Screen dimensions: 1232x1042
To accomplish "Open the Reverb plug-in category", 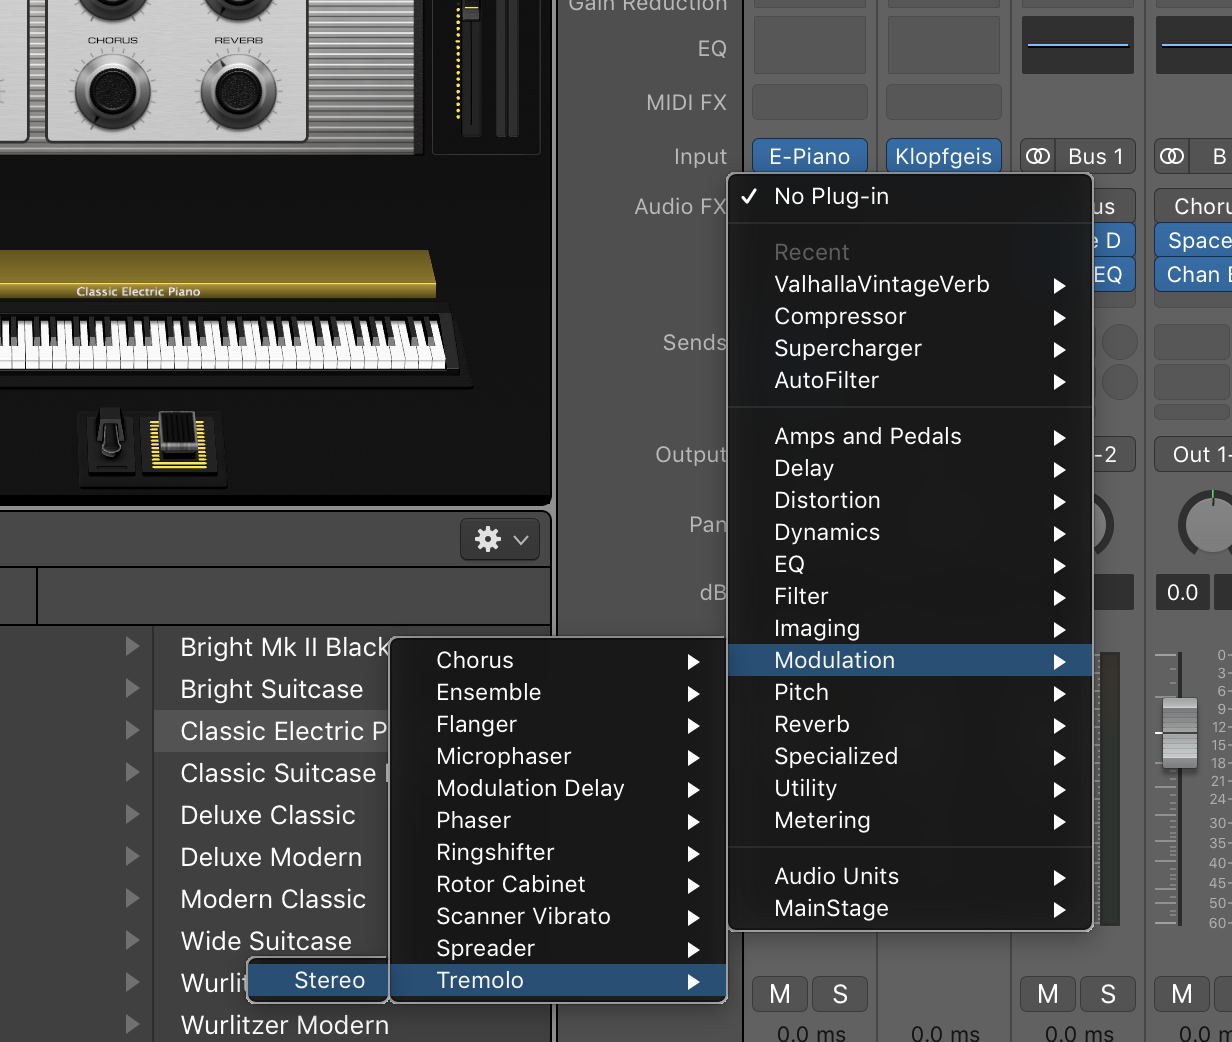I will pyautogui.click(x=910, y=725).
